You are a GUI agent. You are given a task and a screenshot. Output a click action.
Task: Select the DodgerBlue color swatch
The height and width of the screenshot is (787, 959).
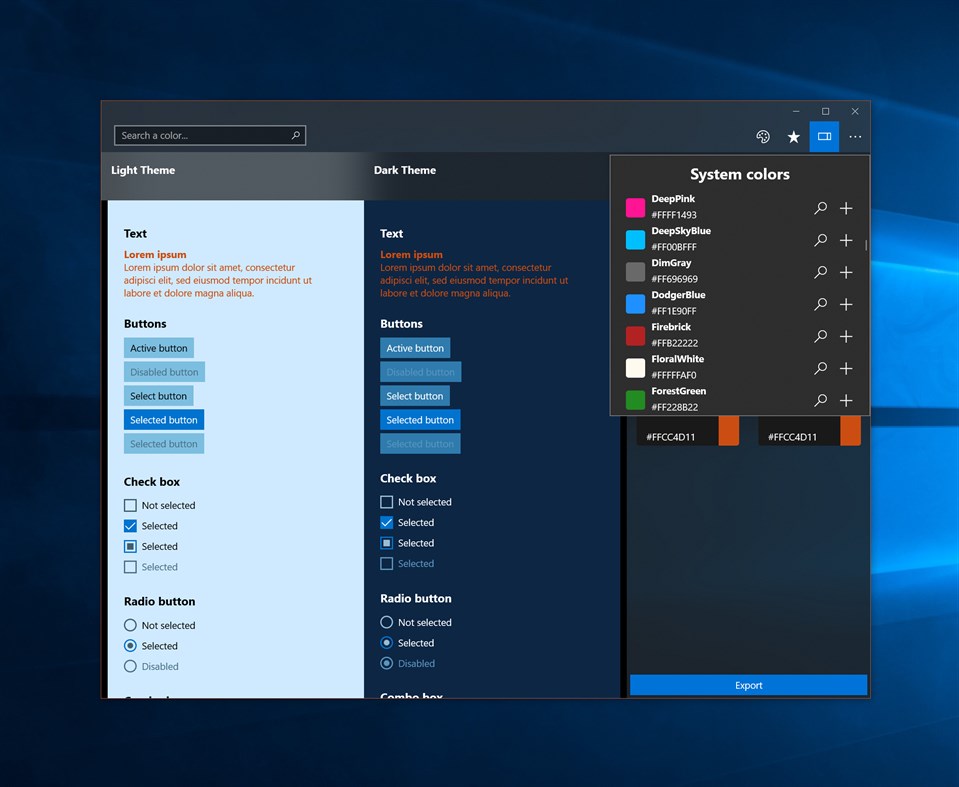point(634,301)
